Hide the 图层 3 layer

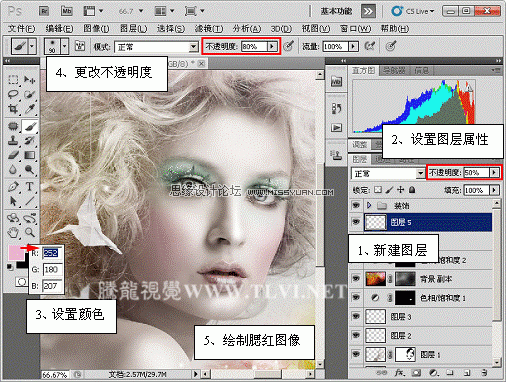tap(356, 316)
